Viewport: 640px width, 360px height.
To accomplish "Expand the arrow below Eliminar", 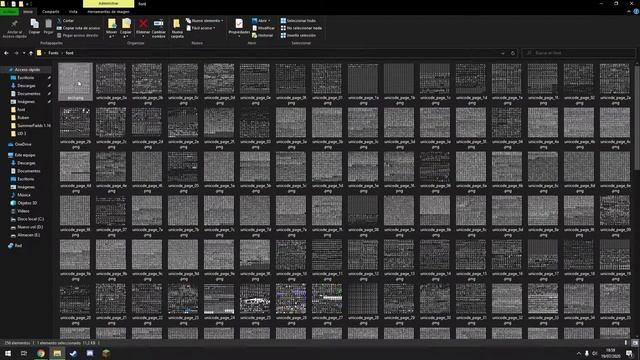I will 143,37.
